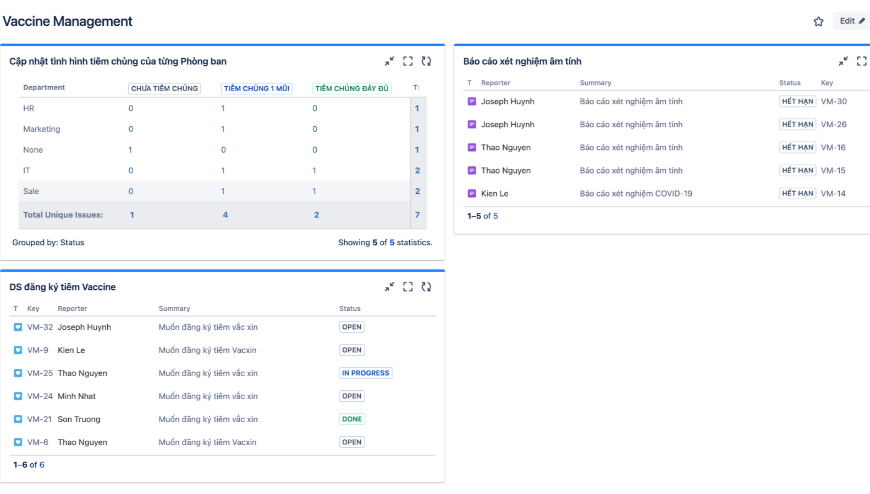
Task: Click the total count 6 in DS đăng ký pagination
Action: [x=42, y=465]
